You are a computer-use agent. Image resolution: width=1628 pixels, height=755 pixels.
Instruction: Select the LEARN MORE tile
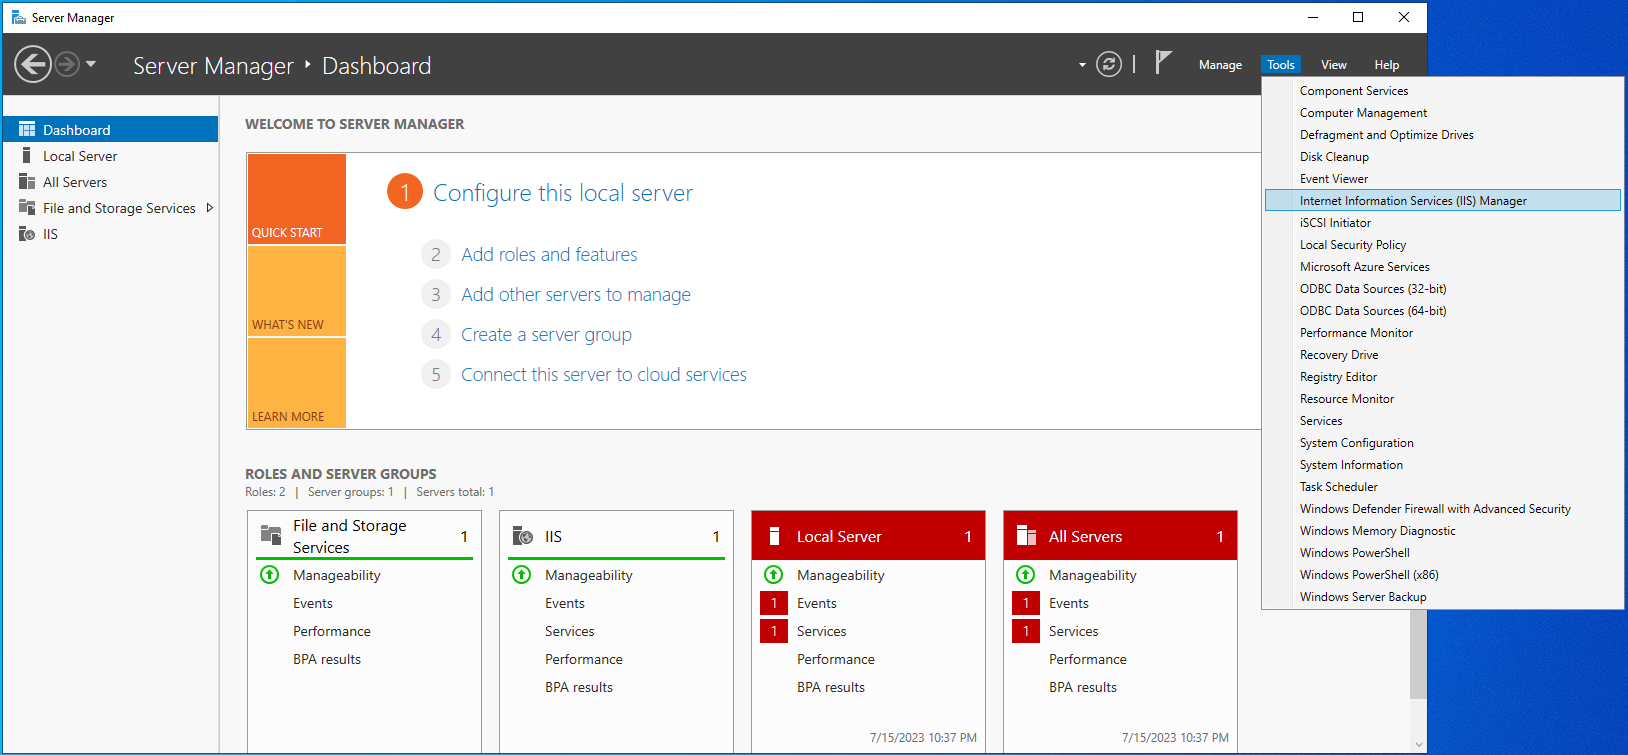tap(297, 383)
